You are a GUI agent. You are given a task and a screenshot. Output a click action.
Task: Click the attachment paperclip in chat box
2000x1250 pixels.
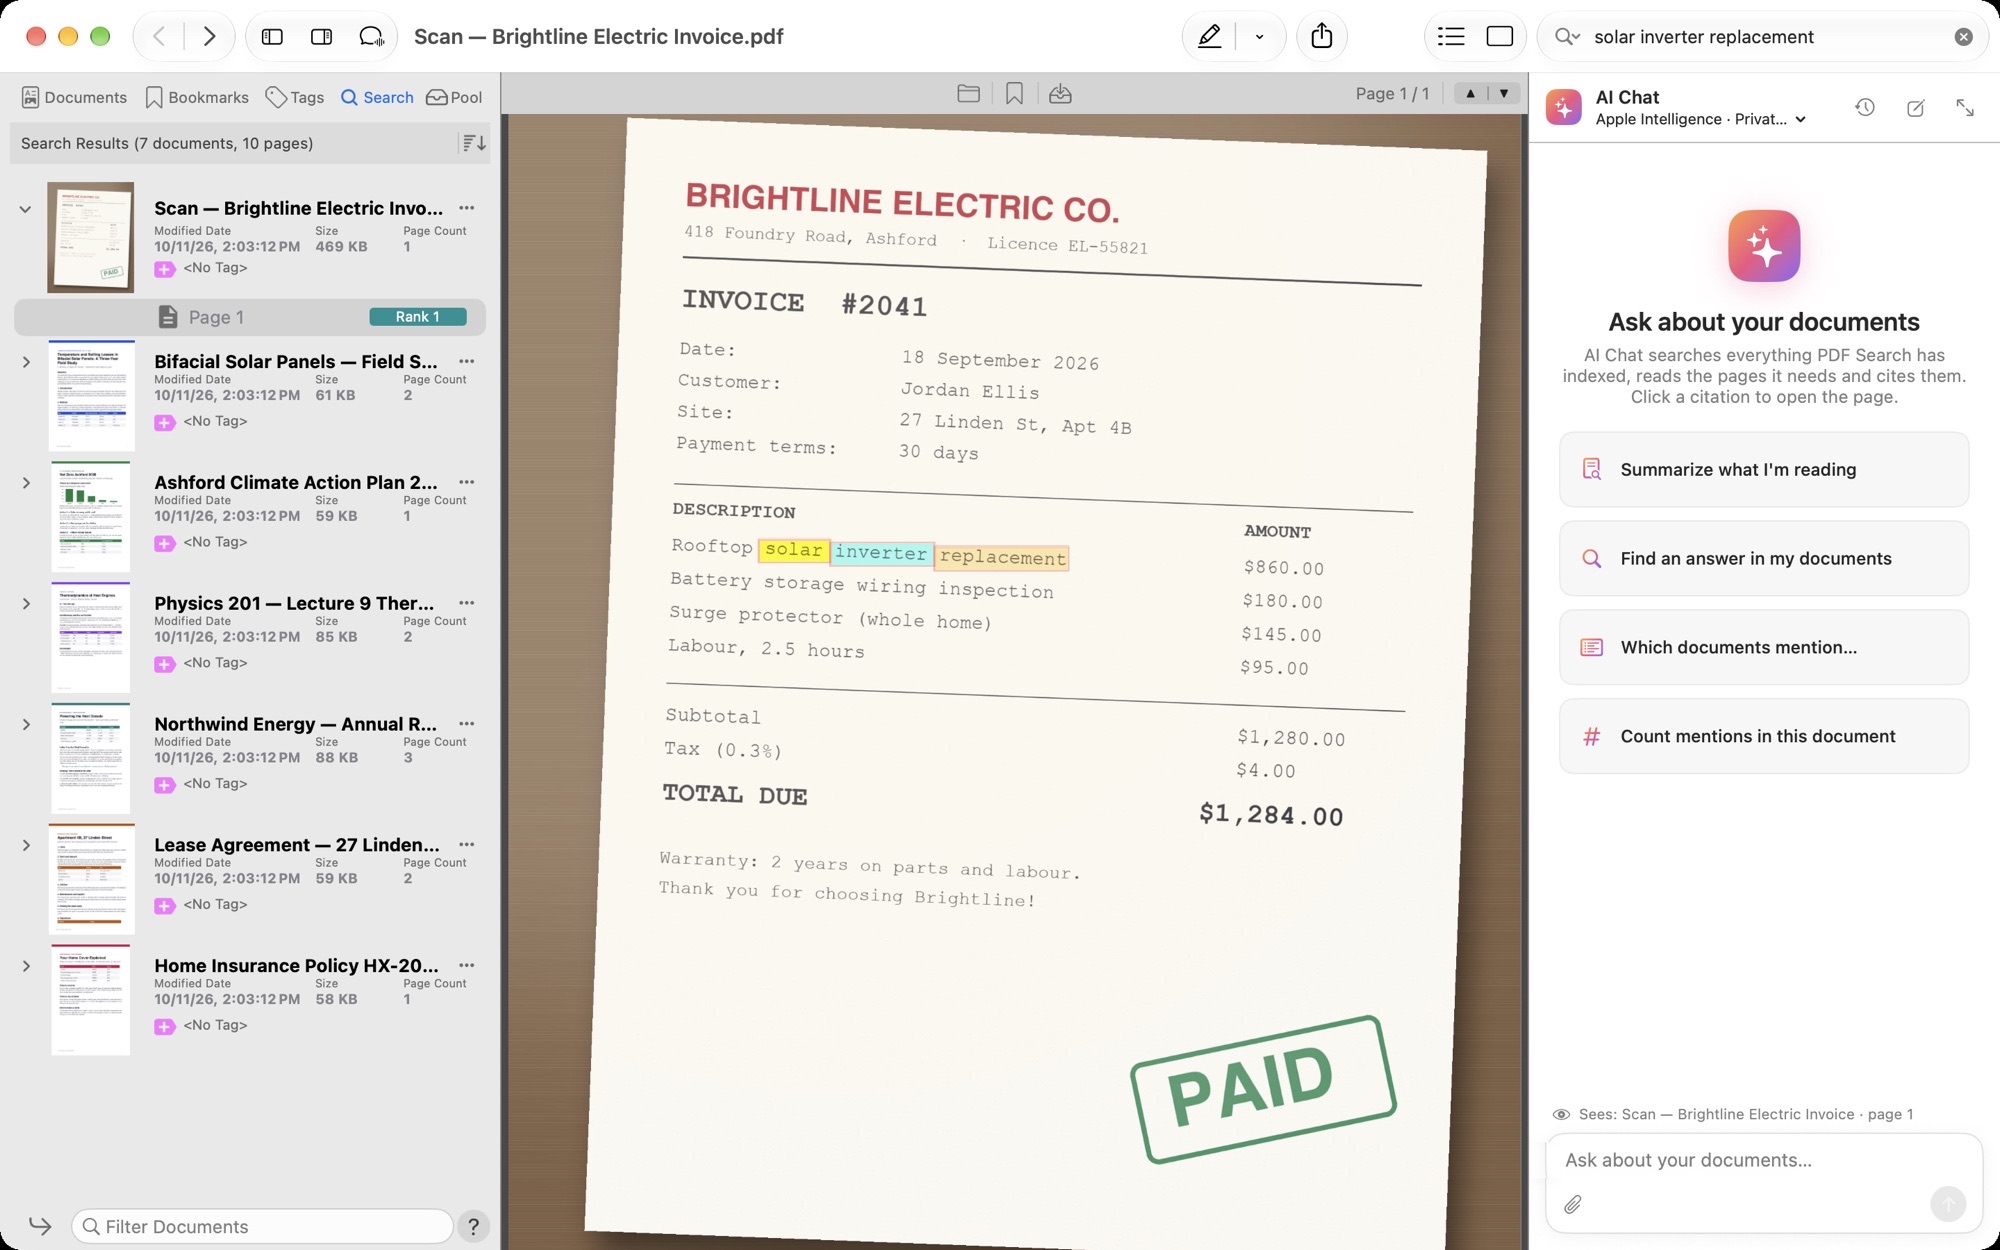click(1573, 1205)
